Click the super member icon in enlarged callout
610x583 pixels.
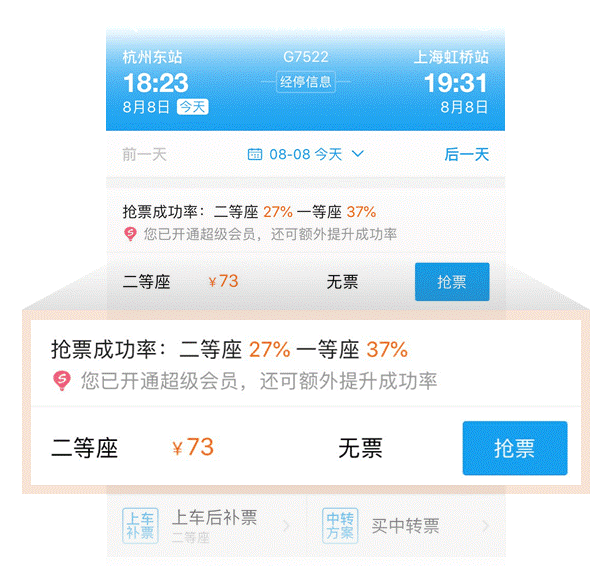point(63,381)
